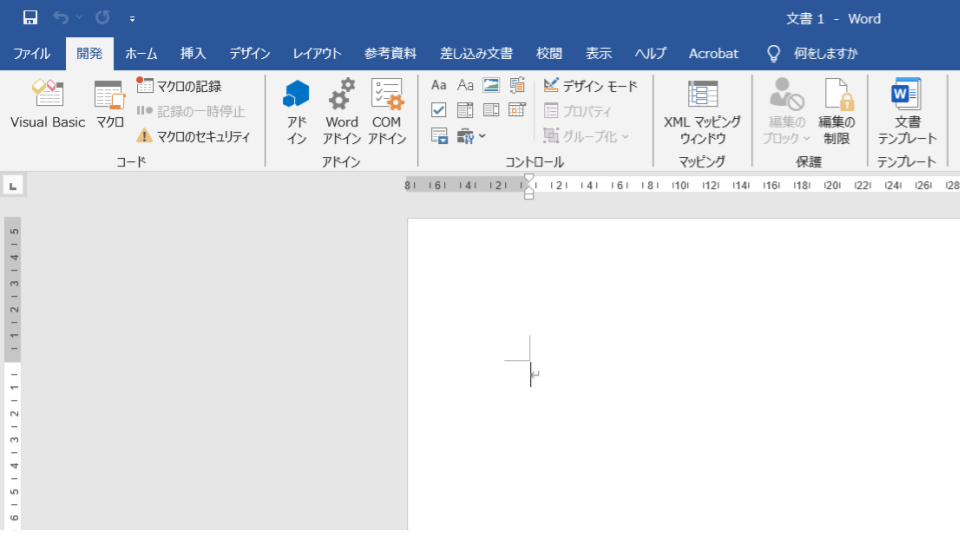Open the ヘルプ (Help) tab
Viewport: 960px width, 540px height.
tap(650, 54)
